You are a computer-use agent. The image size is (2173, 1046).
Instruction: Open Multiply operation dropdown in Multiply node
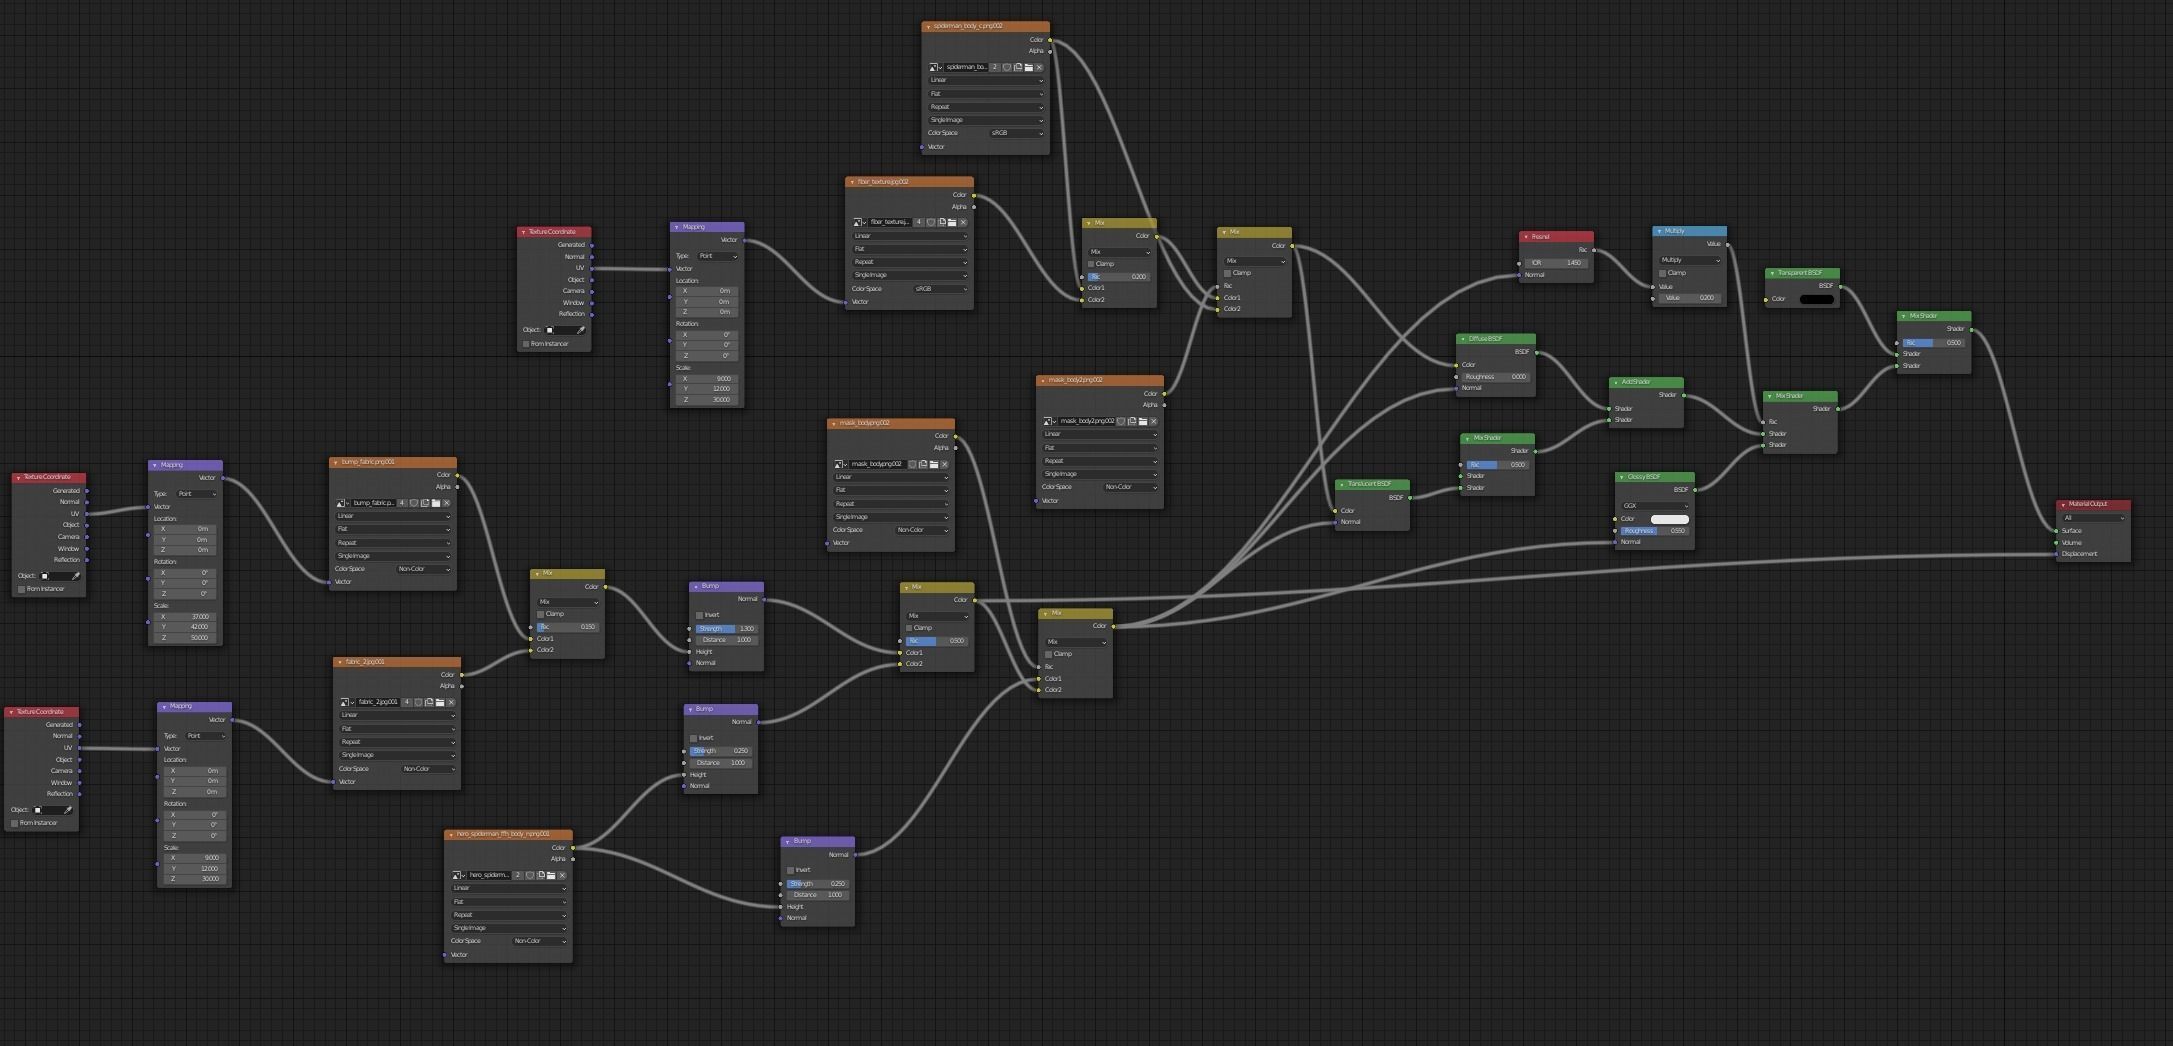tap(1689, 260)
